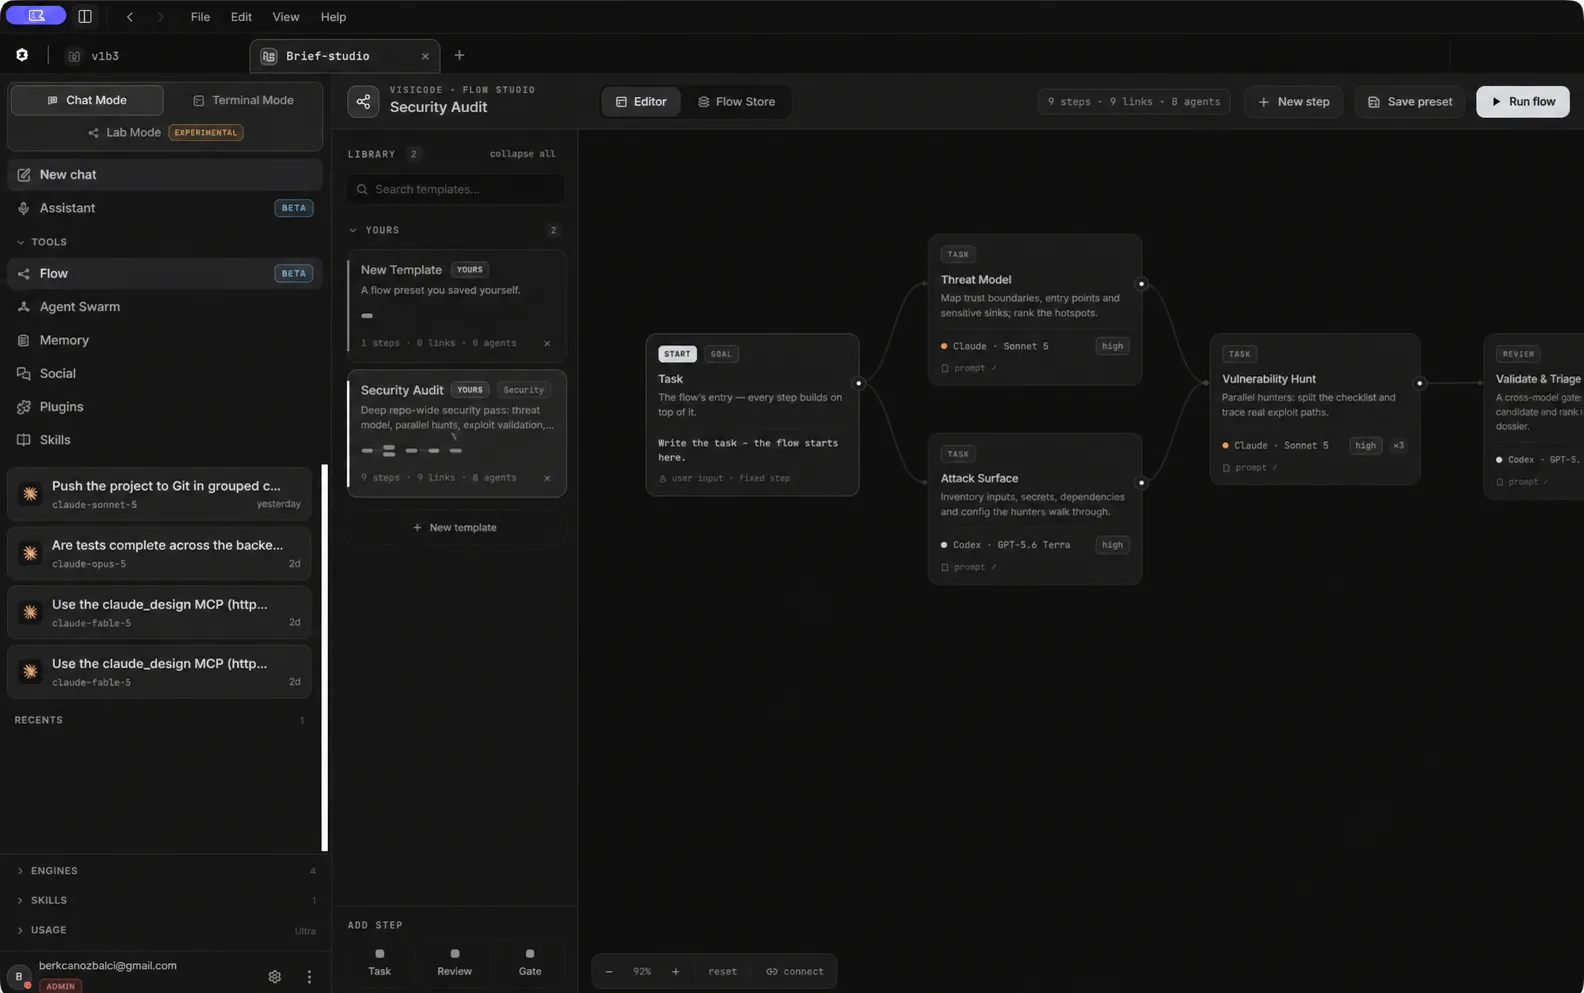Zoom out the canvas with minus
The height and width of the screenshot is (993, 1584).
(609, 971)
